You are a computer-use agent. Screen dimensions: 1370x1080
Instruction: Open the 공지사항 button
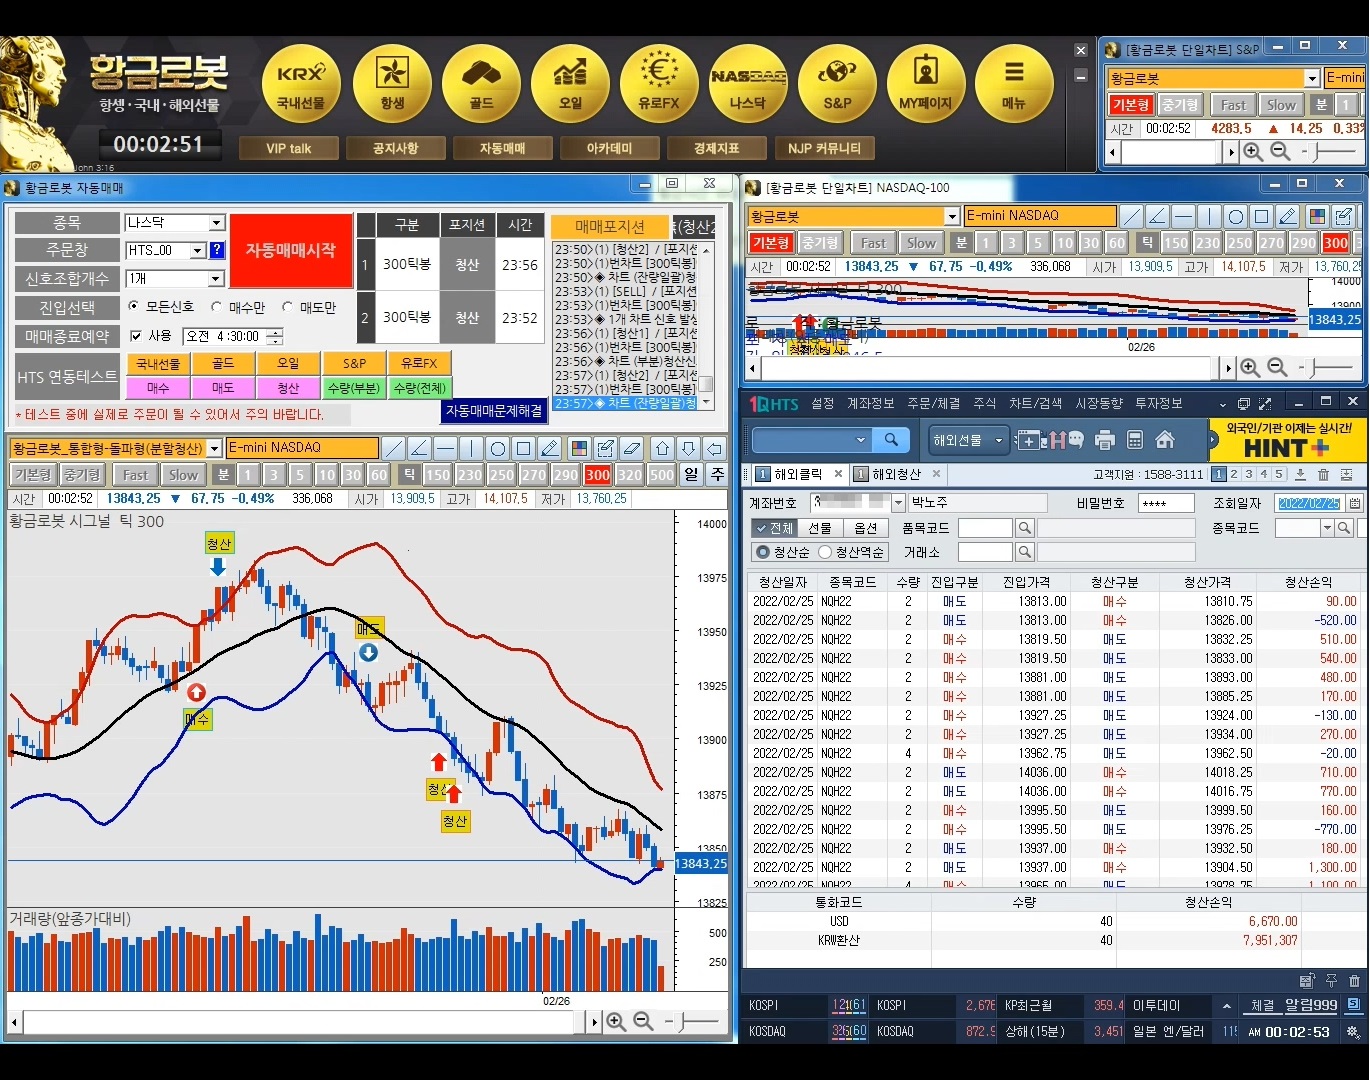tap(395, 148)
